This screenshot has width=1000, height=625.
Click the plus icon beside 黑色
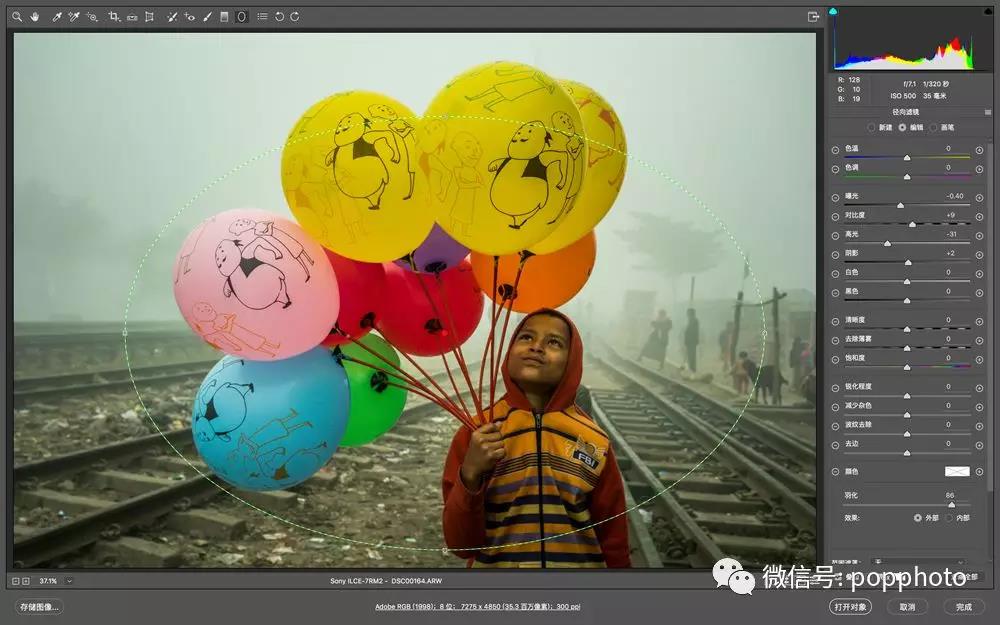pyautogui.click(x=980, y=293)
